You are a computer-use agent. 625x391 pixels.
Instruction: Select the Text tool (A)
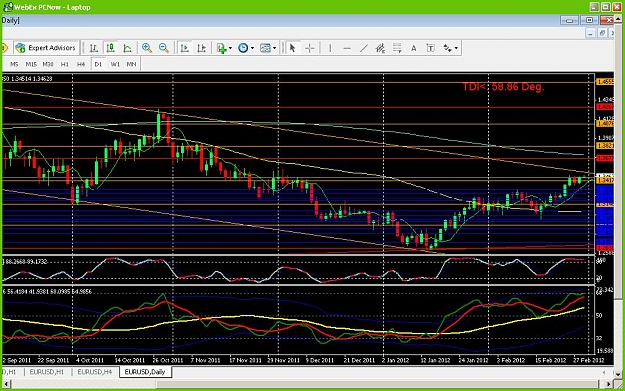click(x=414, y=48)
